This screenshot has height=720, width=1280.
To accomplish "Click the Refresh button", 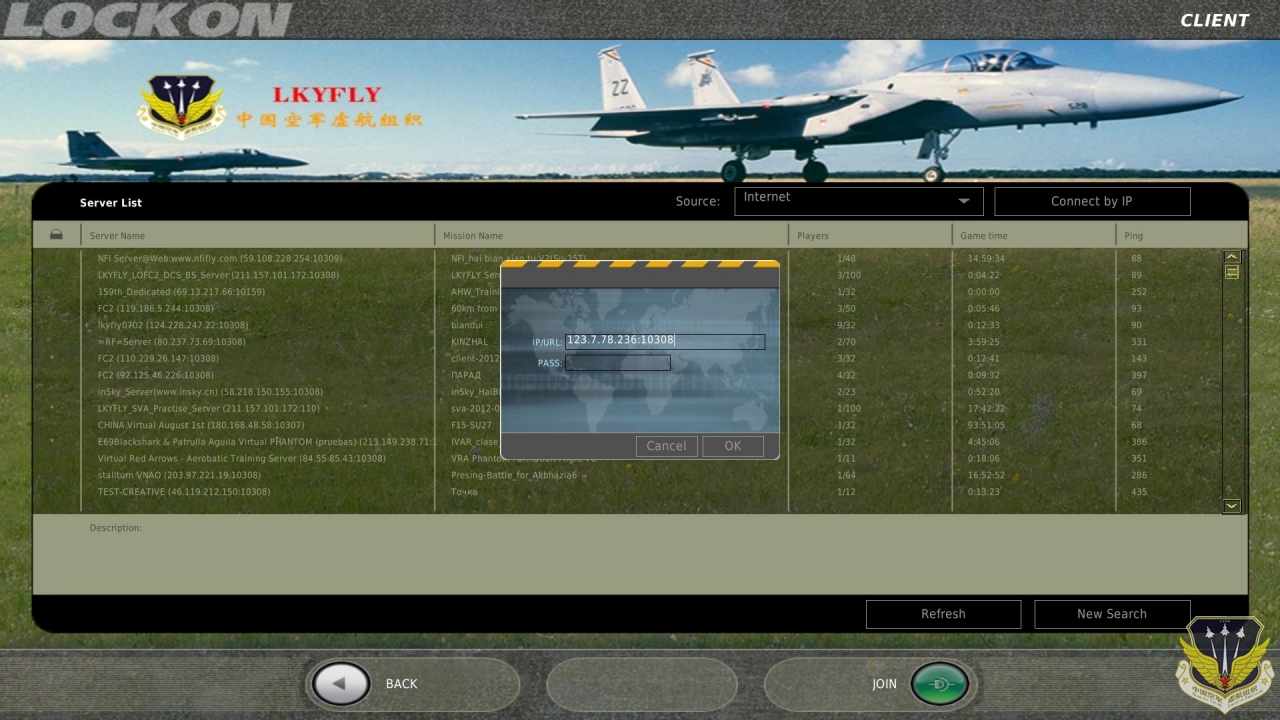I will 943,614.
